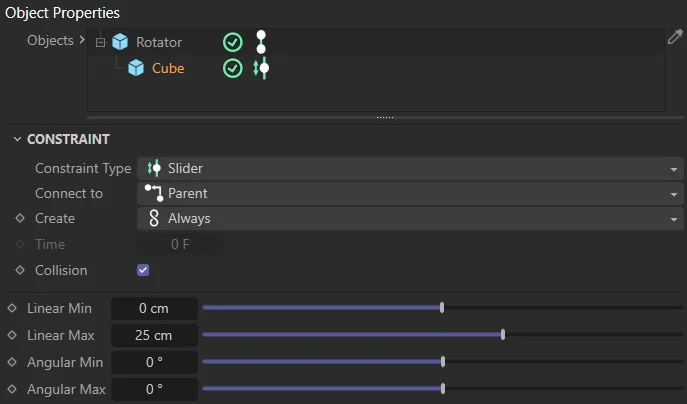Toggle the Cube green checkmark enable icon

click(233, 69)
